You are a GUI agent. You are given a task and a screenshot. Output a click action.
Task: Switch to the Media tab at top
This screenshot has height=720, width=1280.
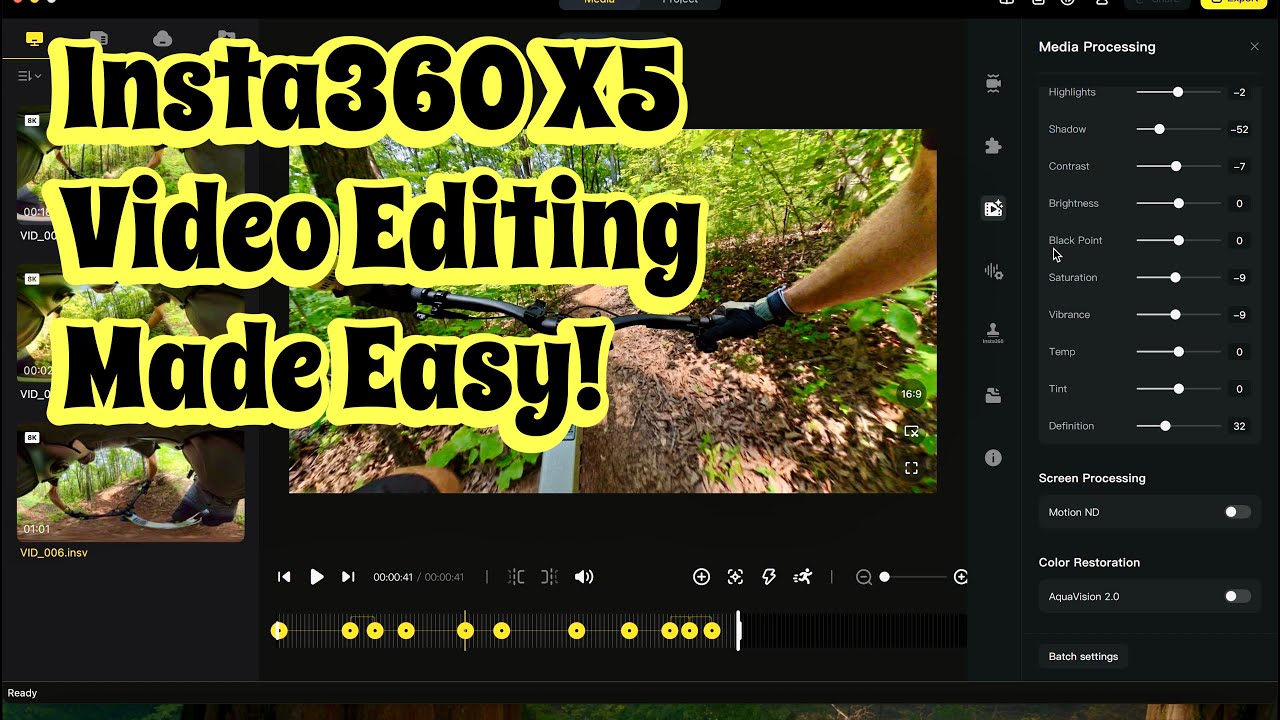coord(599,3)
